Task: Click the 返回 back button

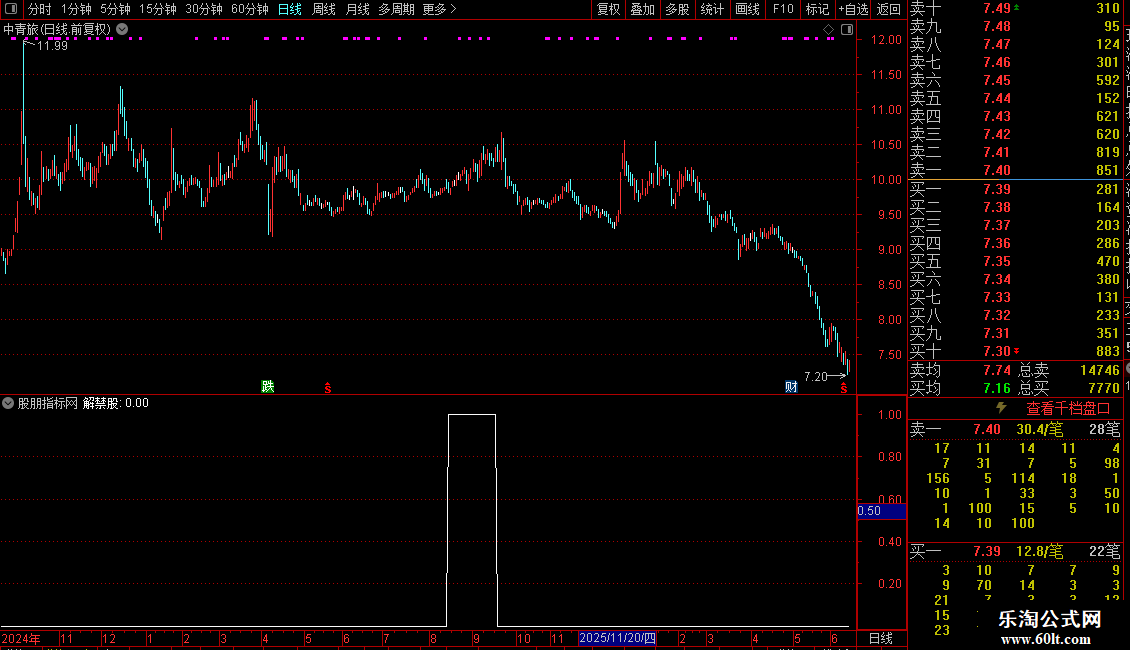Action: point(889,9)
